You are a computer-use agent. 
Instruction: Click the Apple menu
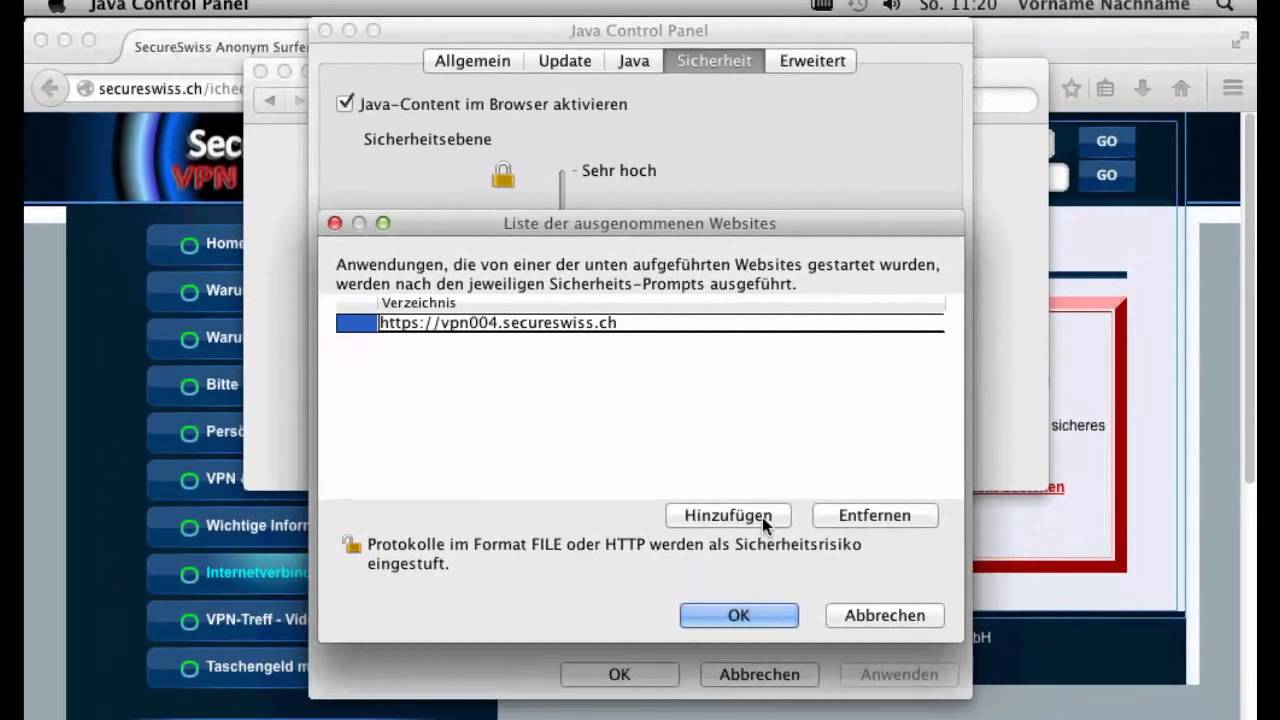56,5
